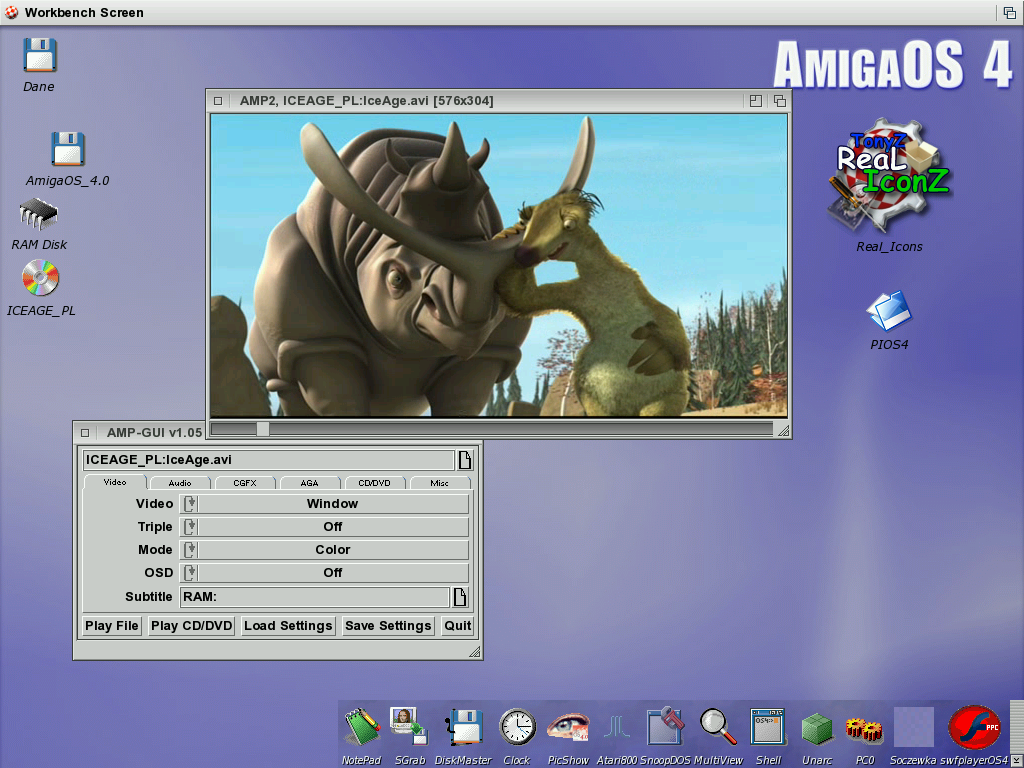The image size is (1024, 768).
Task: Click the Play CD/DVD button
Action: pos(191,626)
